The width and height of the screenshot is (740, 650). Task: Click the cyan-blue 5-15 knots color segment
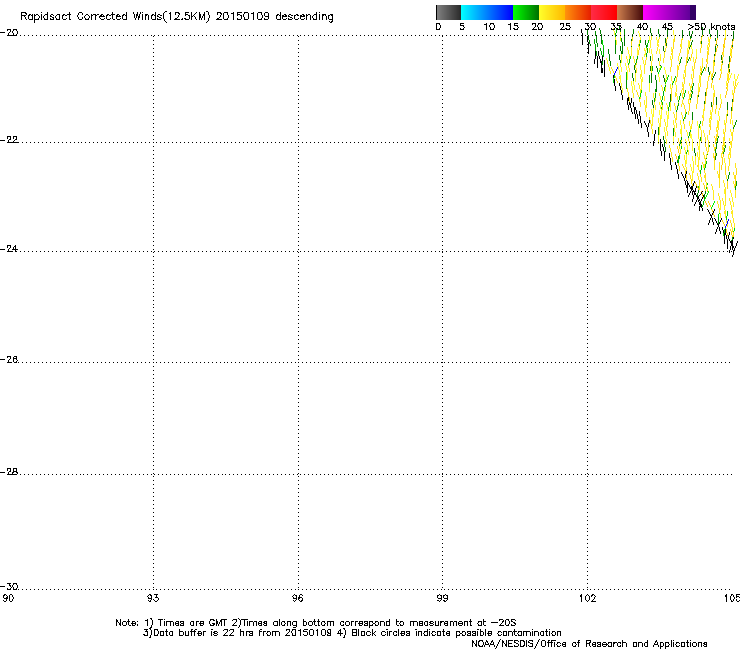[487, 12]
